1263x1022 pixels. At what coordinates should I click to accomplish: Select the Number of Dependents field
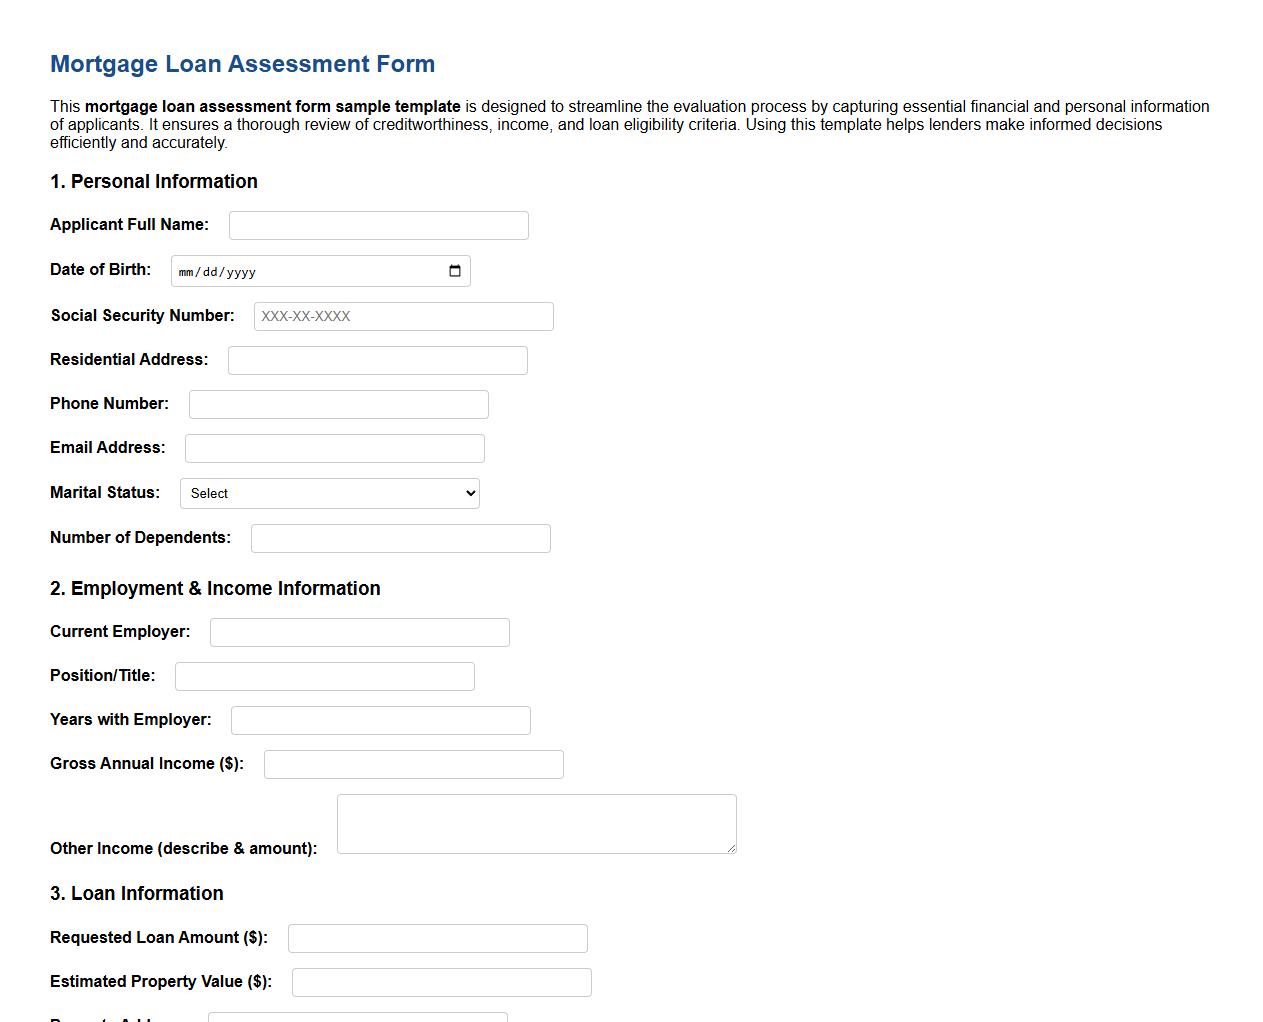pos(400,538)
